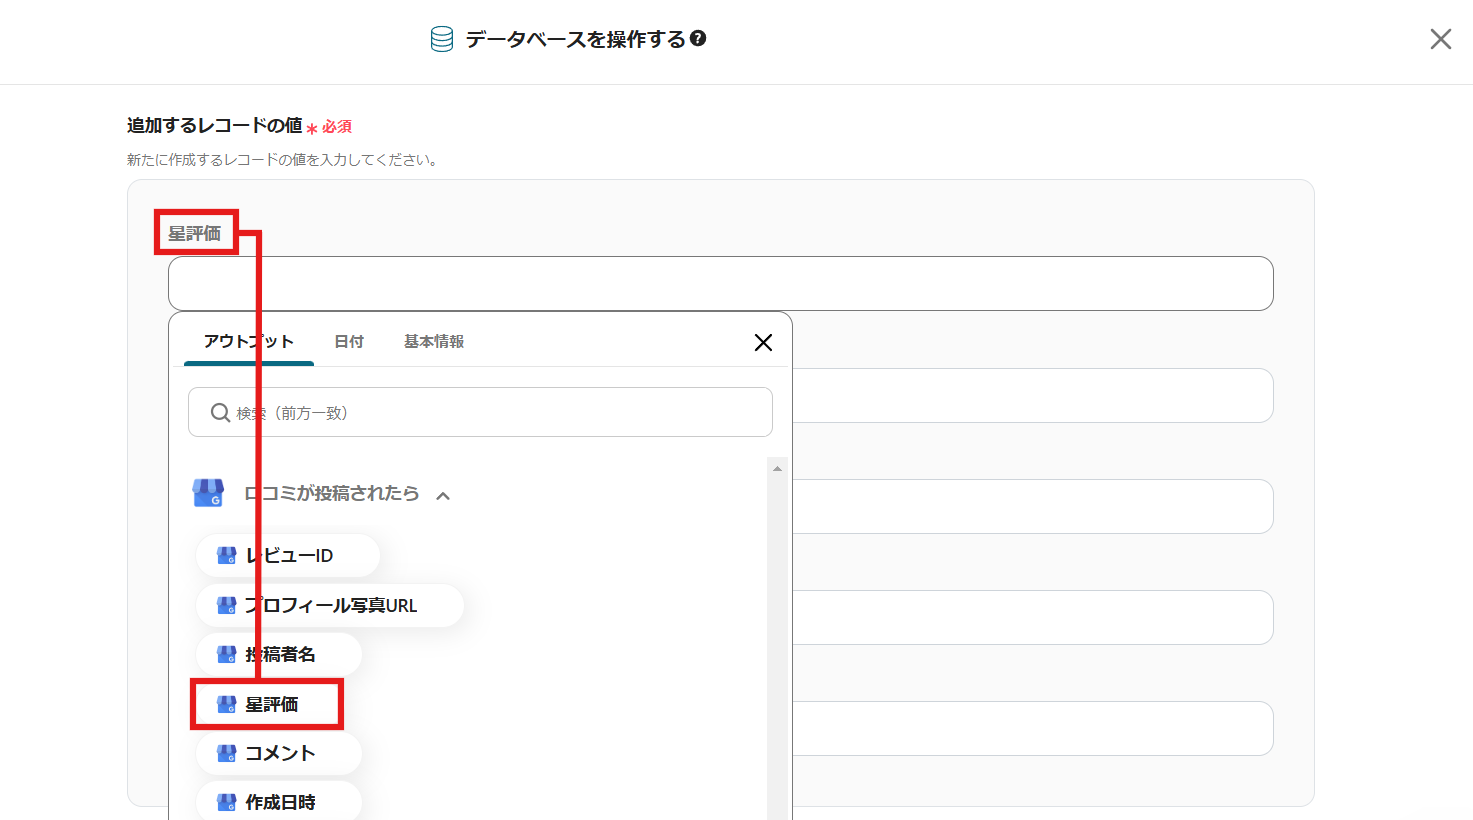1473x820 pixels.
Task: Choose the 星評価 output chip
Action: pos(270,705)
